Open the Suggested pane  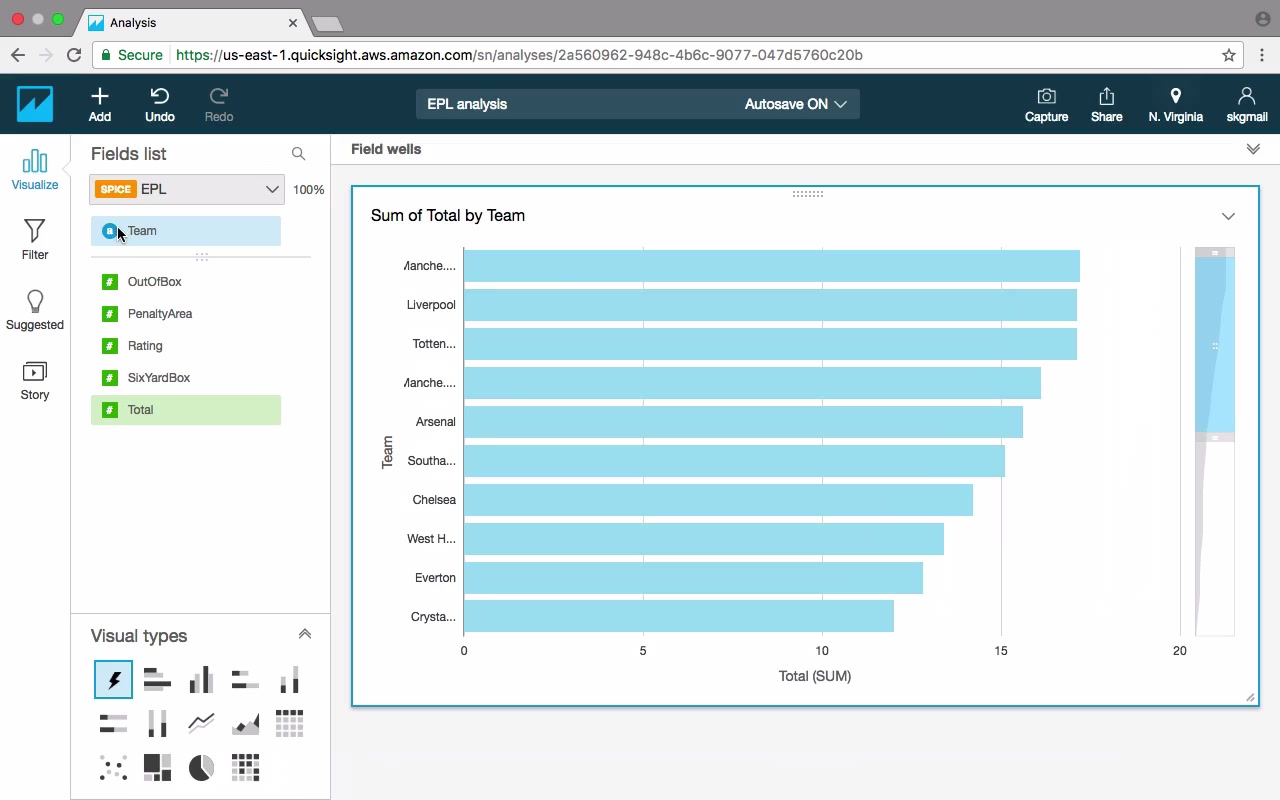pos(35,309)
